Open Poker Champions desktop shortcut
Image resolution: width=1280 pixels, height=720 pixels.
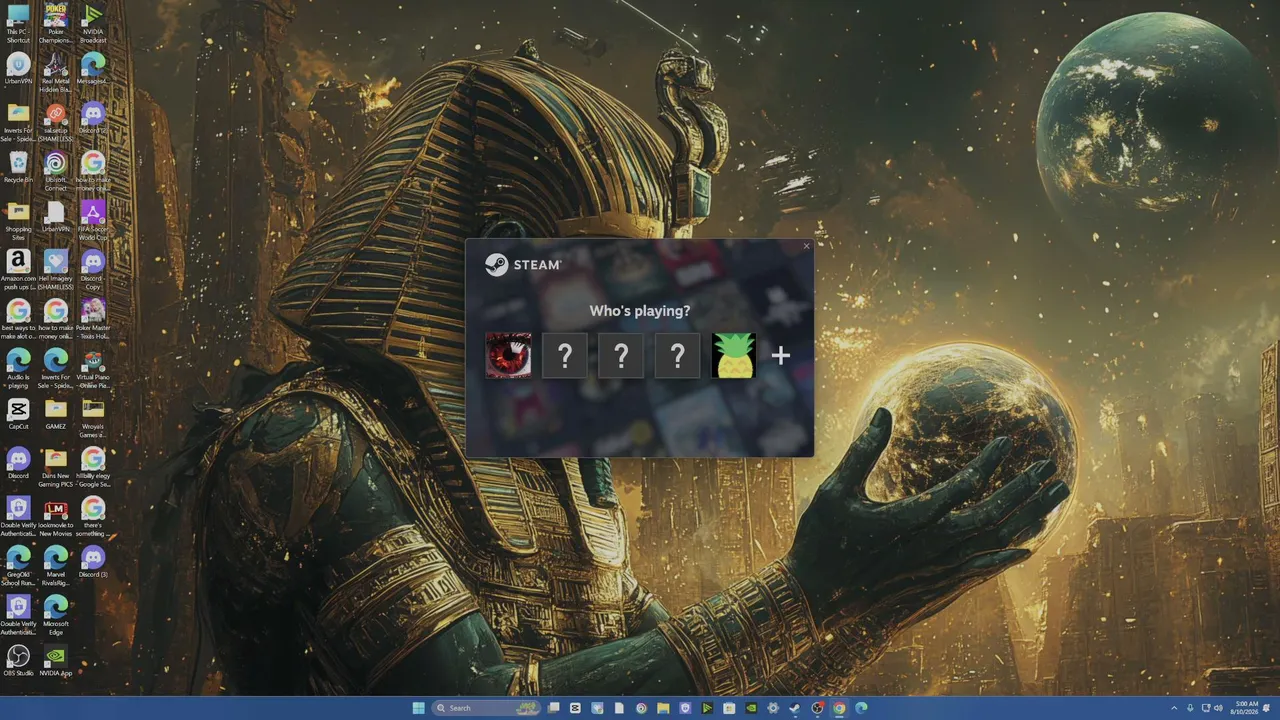coord(56,24)
